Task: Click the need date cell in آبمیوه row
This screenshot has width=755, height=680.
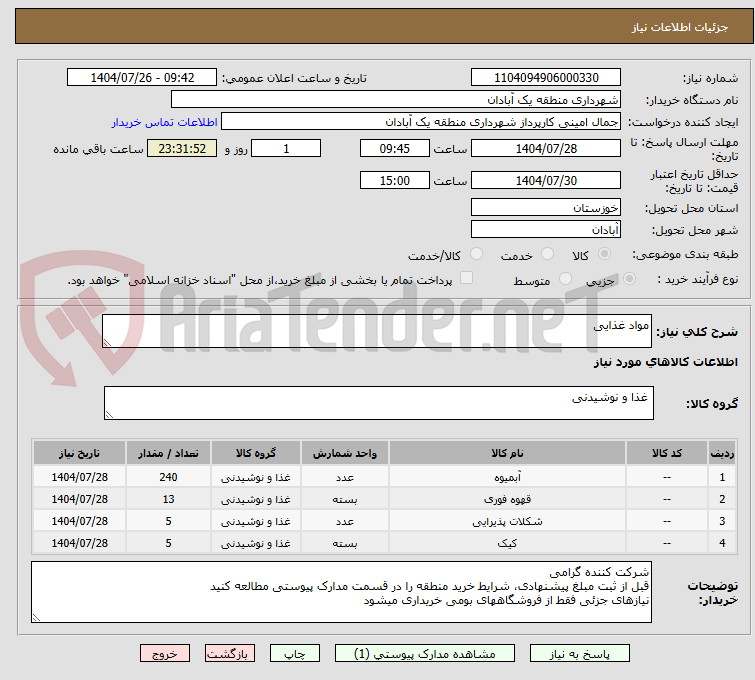Action: 79,477
